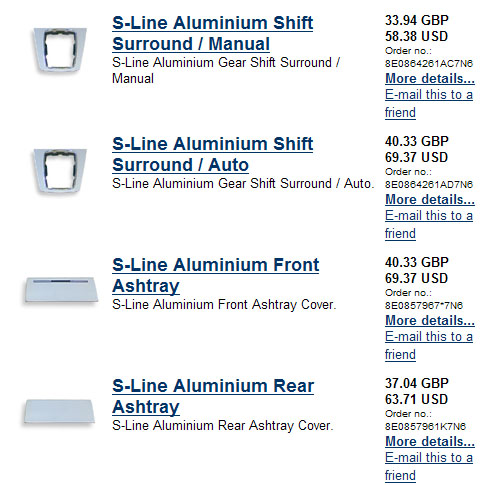Show More details for front ashtray

[x=430, y=321]
